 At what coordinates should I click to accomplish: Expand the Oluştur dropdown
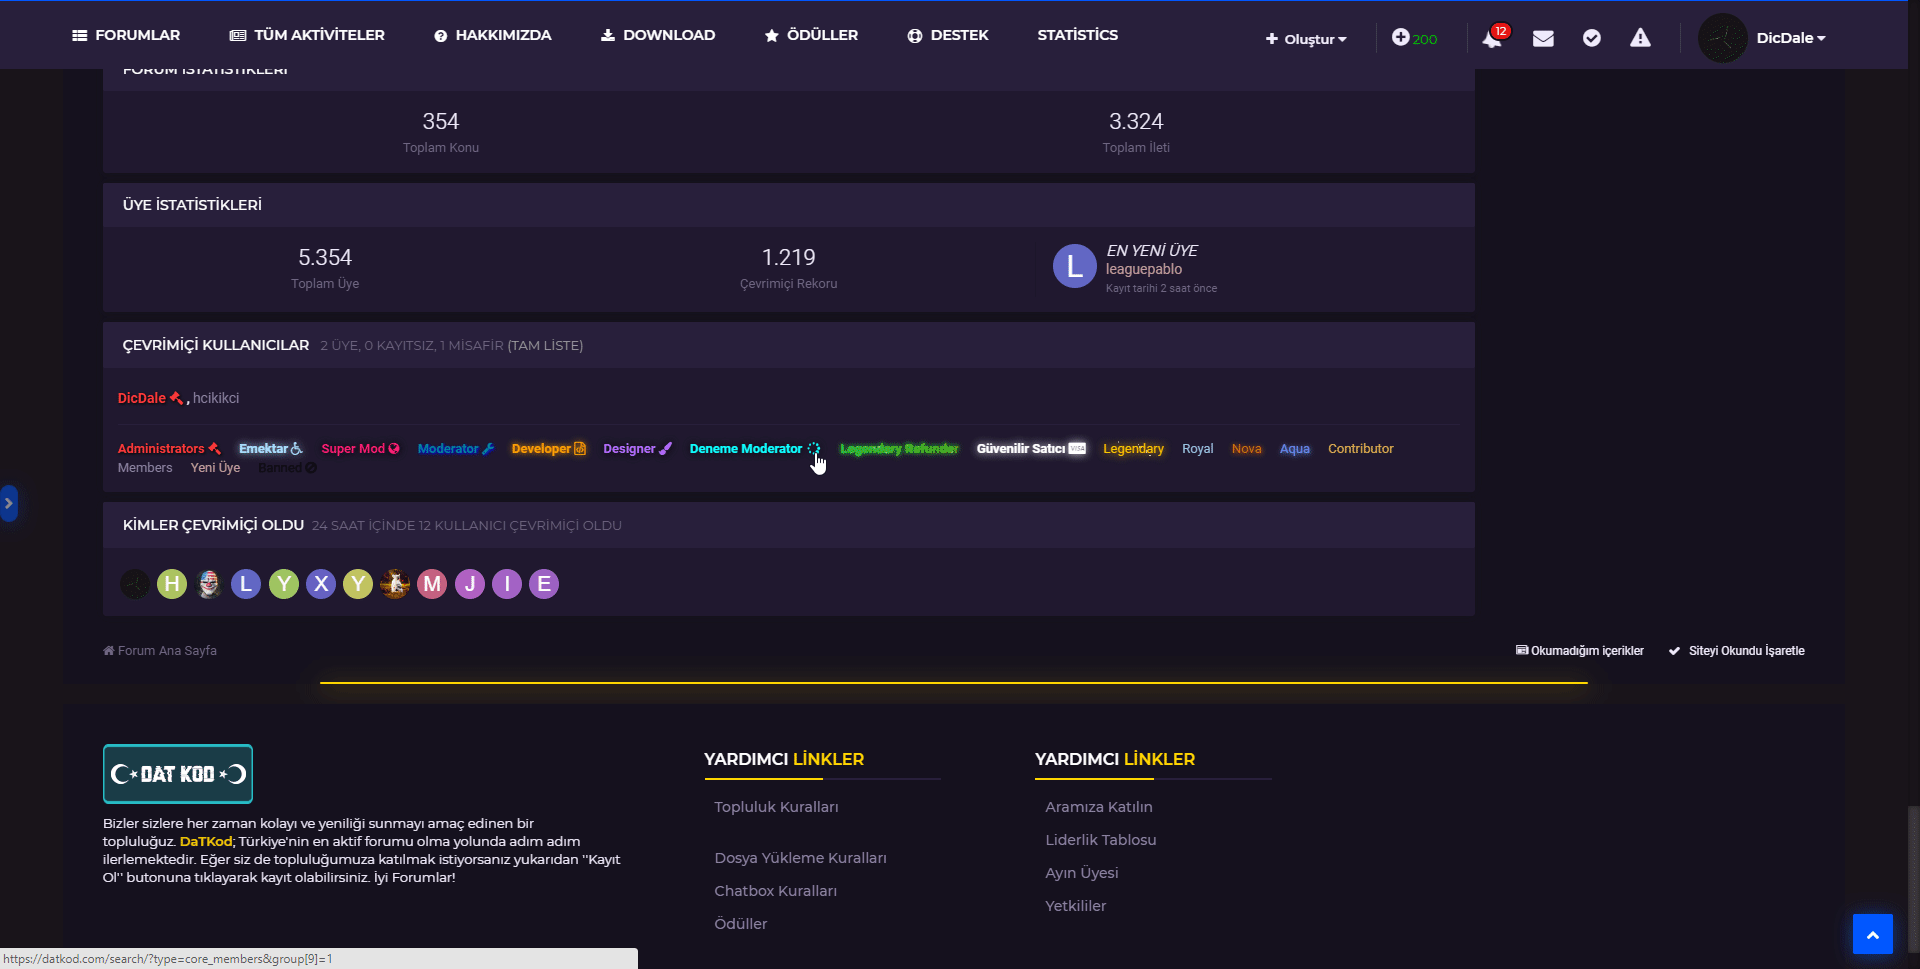pos(1306,39)
